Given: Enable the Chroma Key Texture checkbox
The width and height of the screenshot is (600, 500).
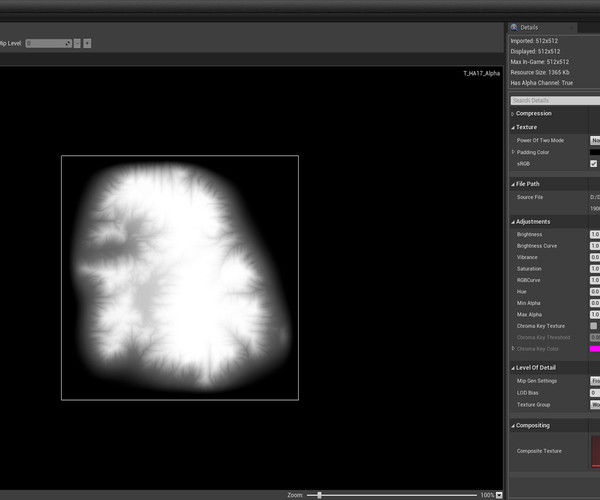Looking at the screenshot, I should pyautogui.click(x=594, y=326).
